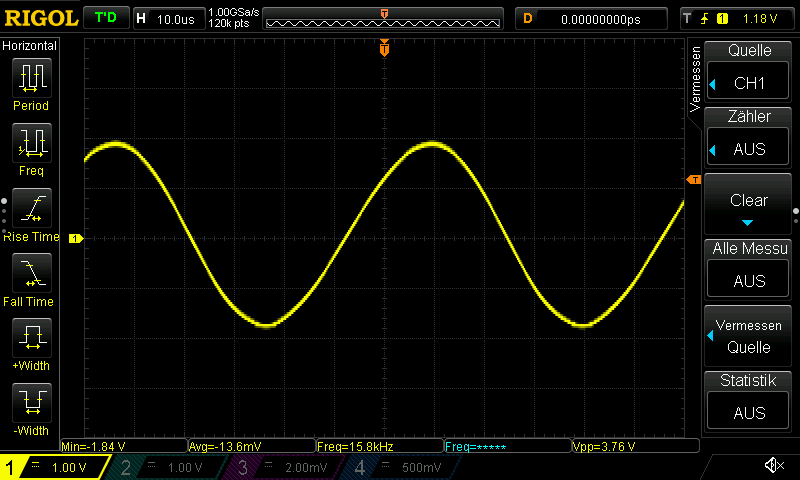Select channel 1 tab at 1.00 V
Screen dimensions: 800x480
[55, 467]
